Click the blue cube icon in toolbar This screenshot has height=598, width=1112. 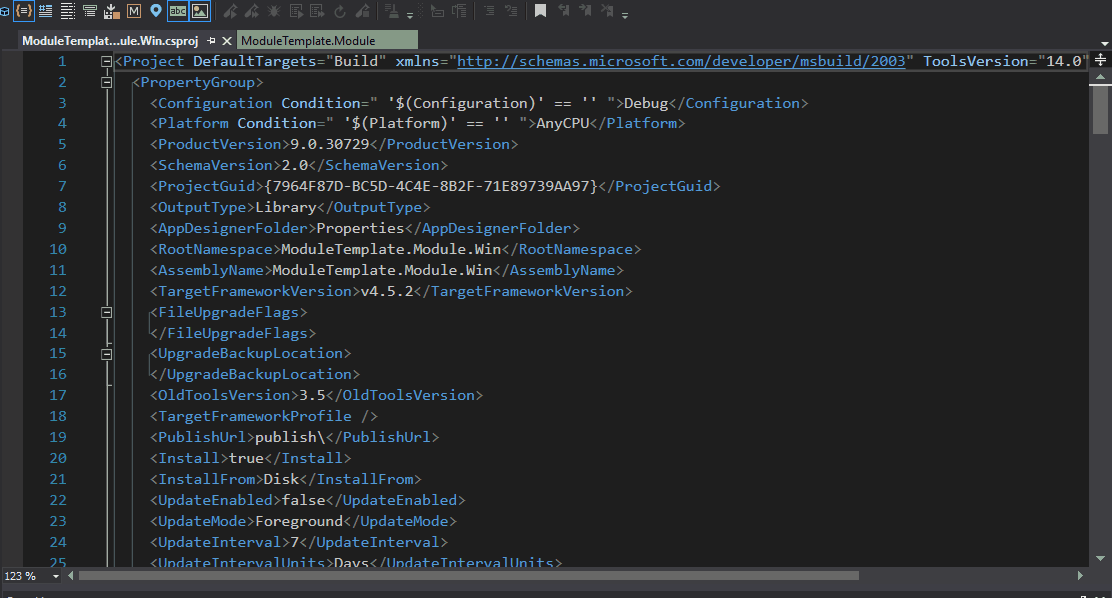point(4,11)
